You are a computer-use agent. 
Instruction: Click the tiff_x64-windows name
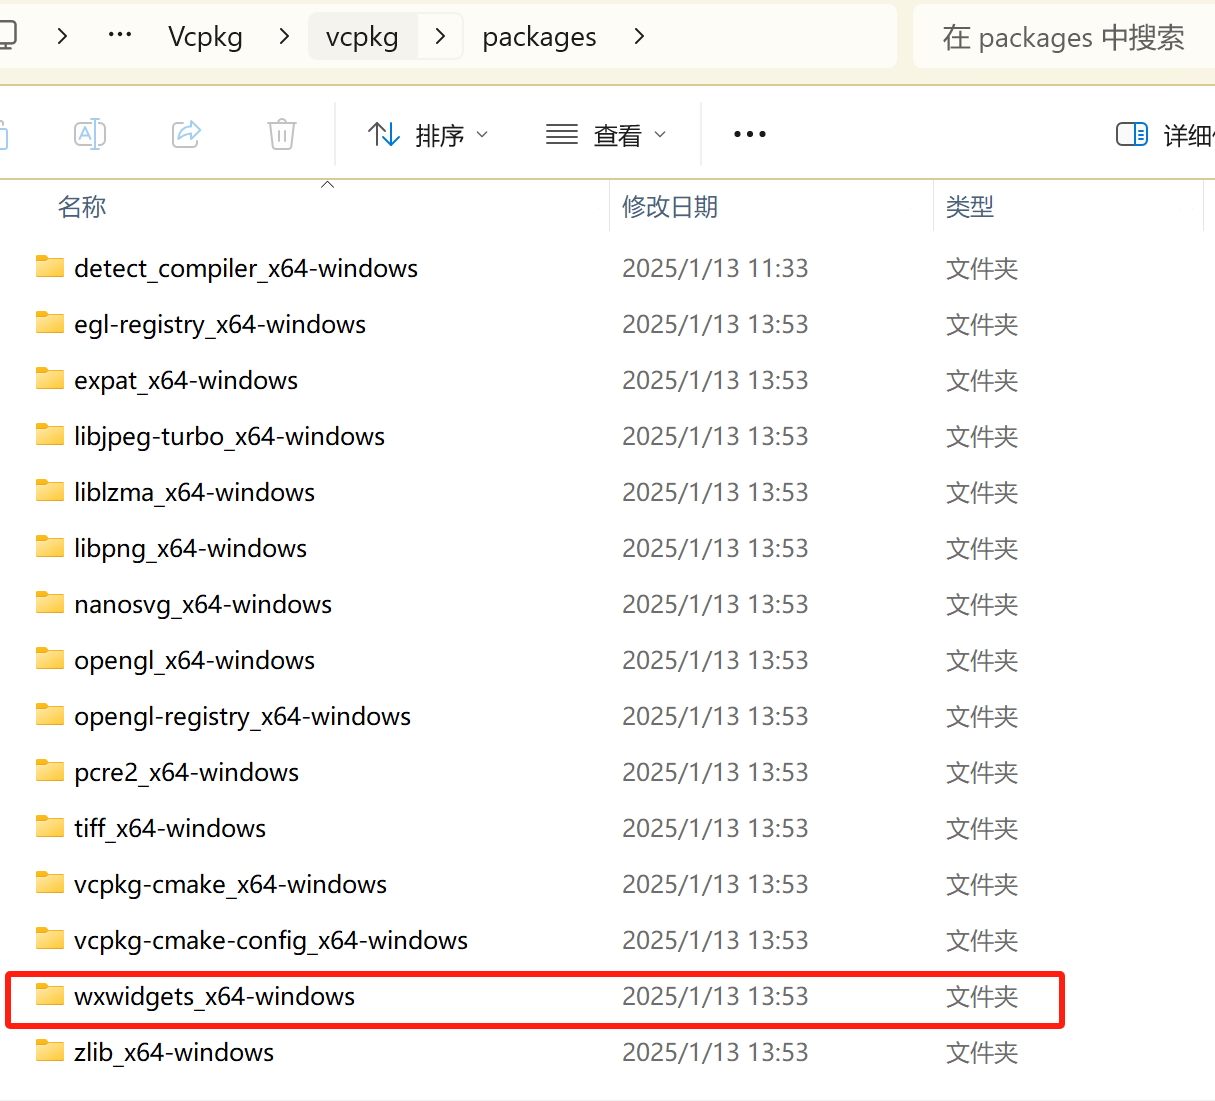point(170,829)
